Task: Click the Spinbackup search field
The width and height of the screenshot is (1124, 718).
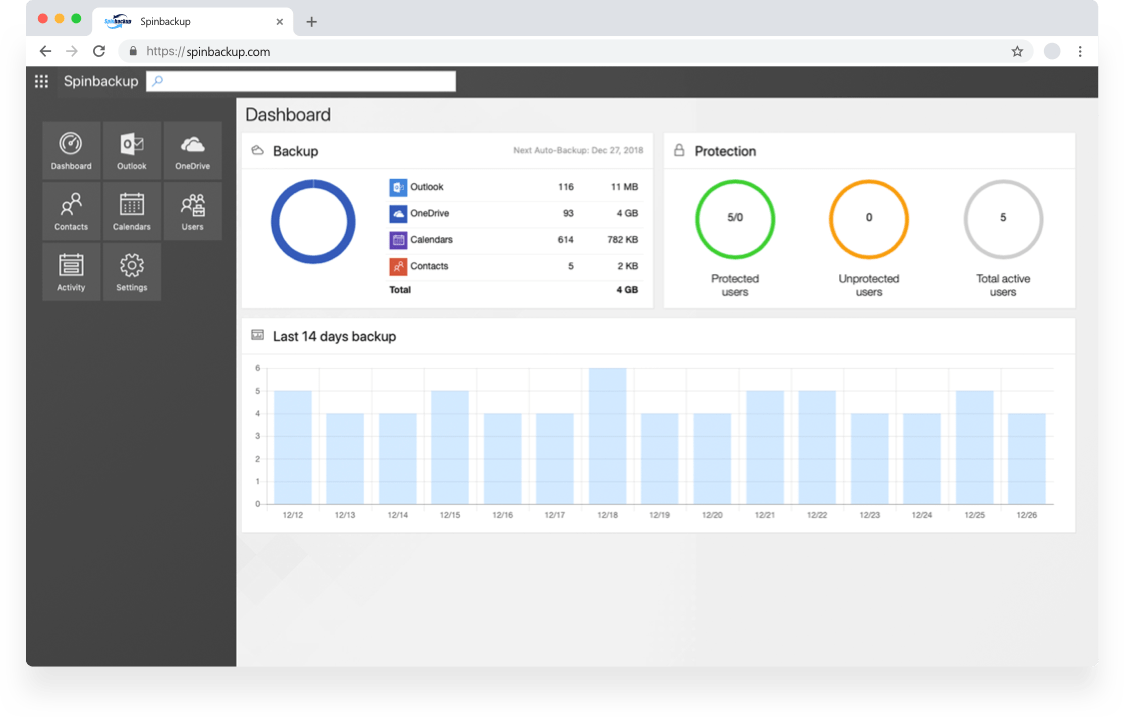Action: (x=301, y=82)
